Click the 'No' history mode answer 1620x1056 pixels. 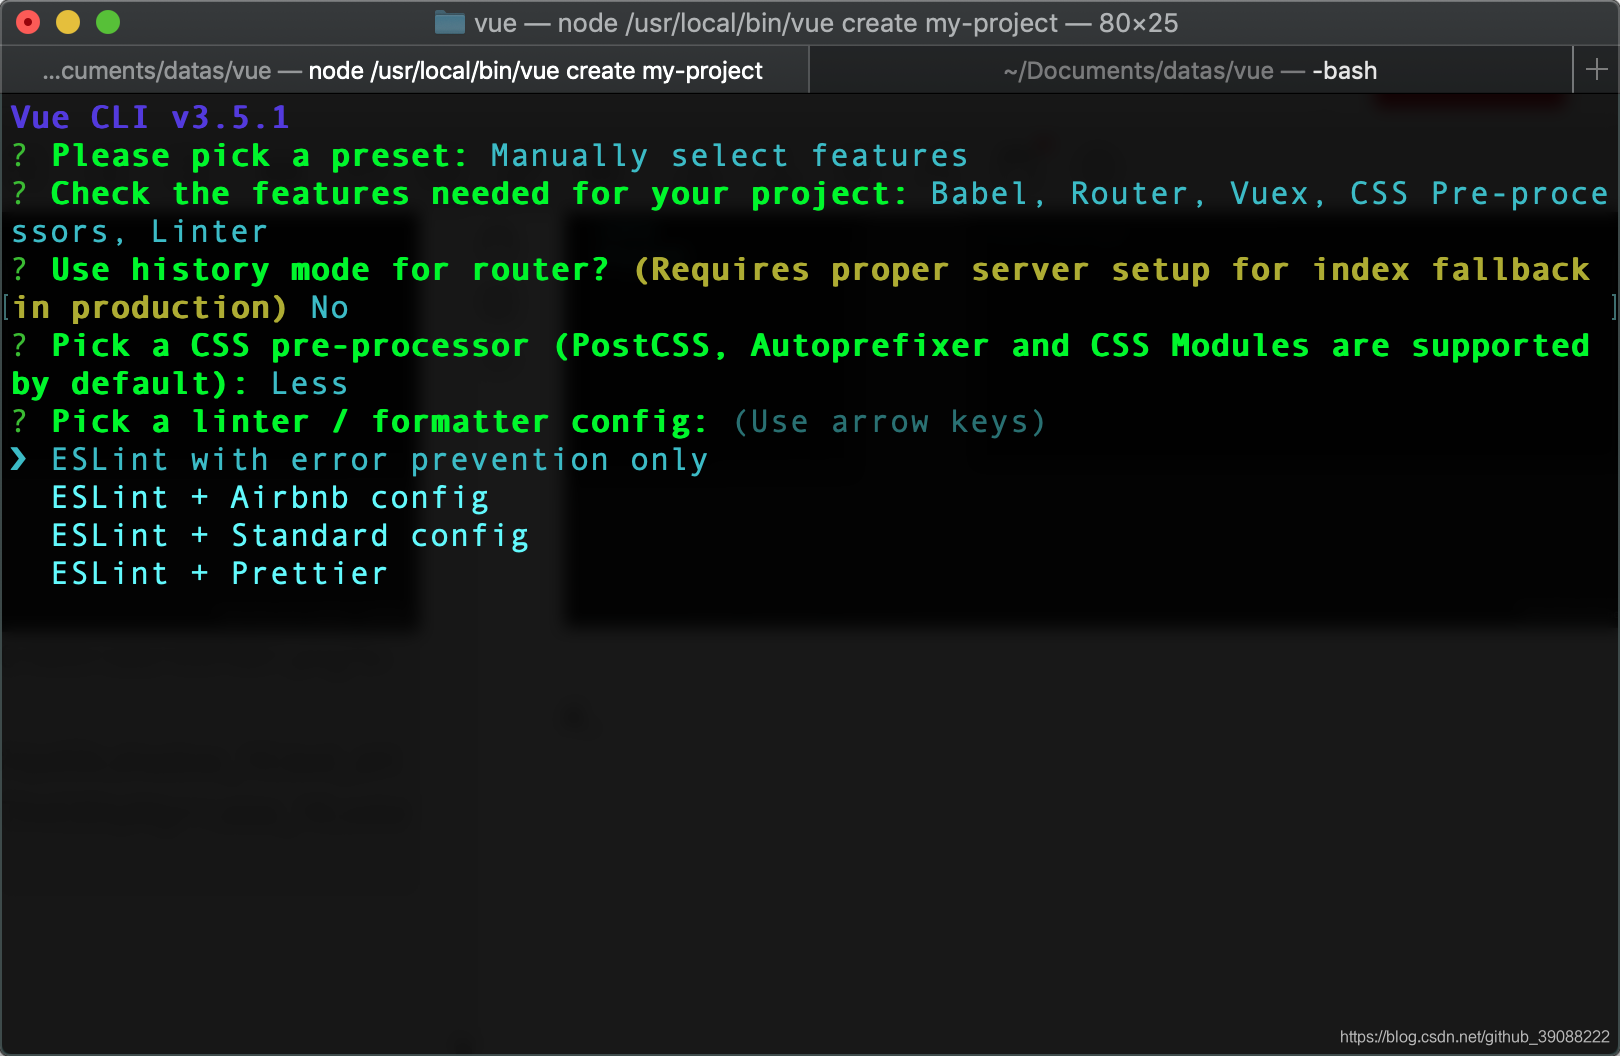(x=329, y=308)
